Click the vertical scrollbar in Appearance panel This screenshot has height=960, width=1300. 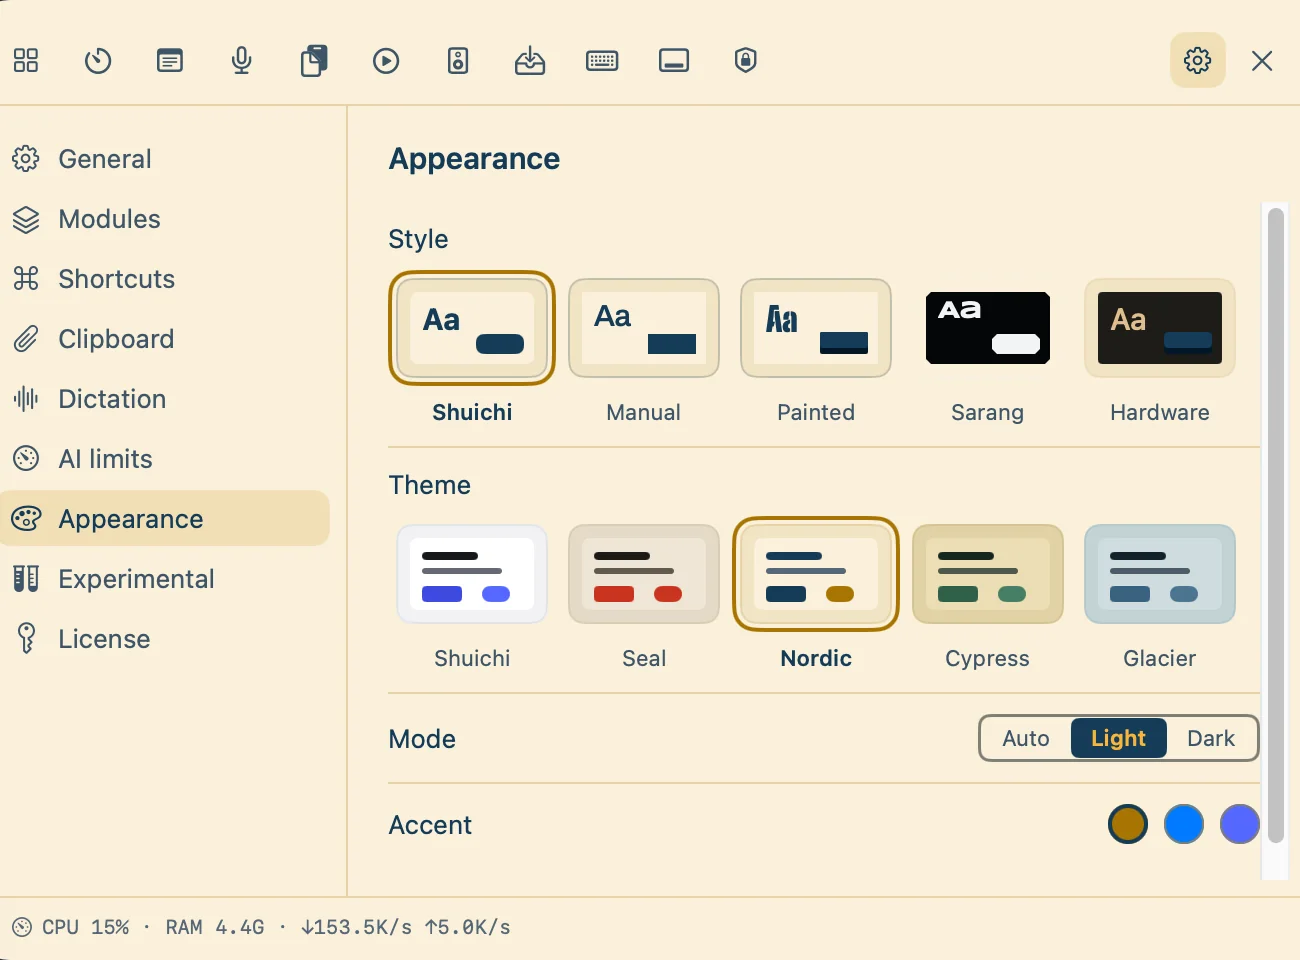coord(1275,525)
